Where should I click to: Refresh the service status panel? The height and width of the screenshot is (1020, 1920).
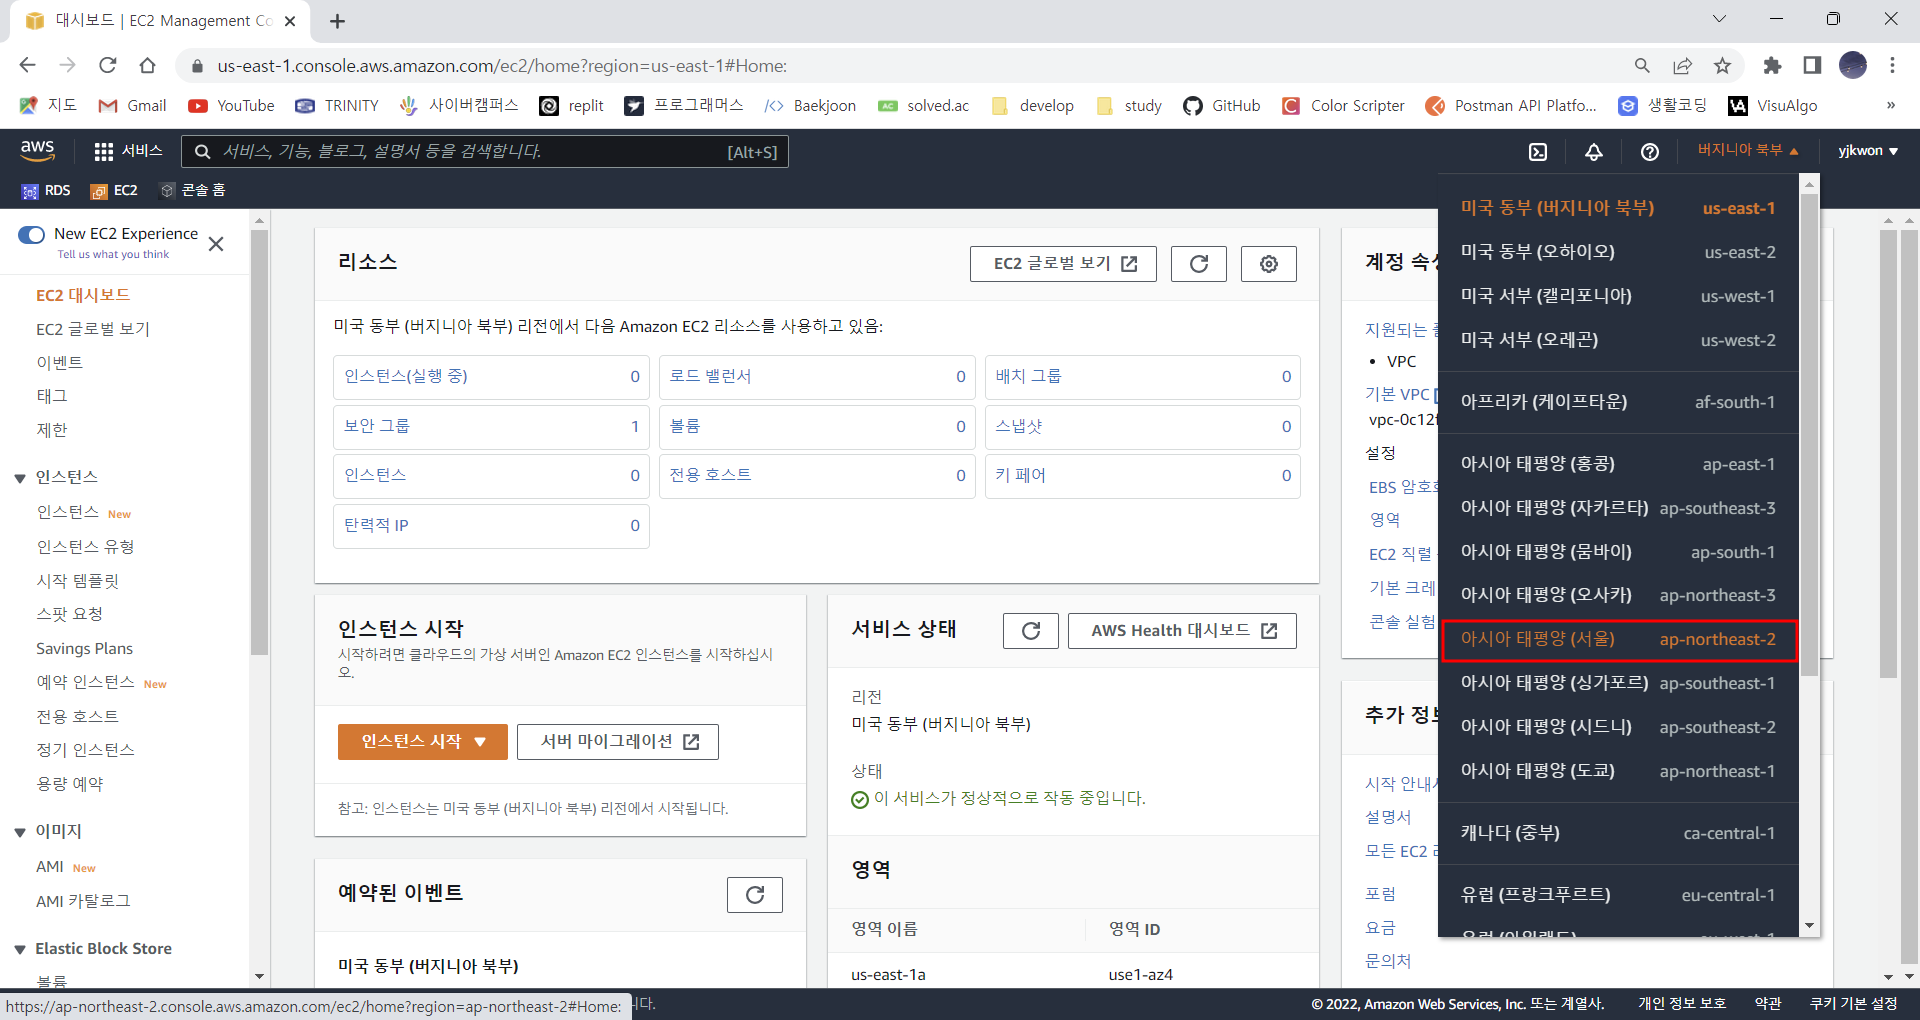pyautogui.click(x=1031, y=631)
